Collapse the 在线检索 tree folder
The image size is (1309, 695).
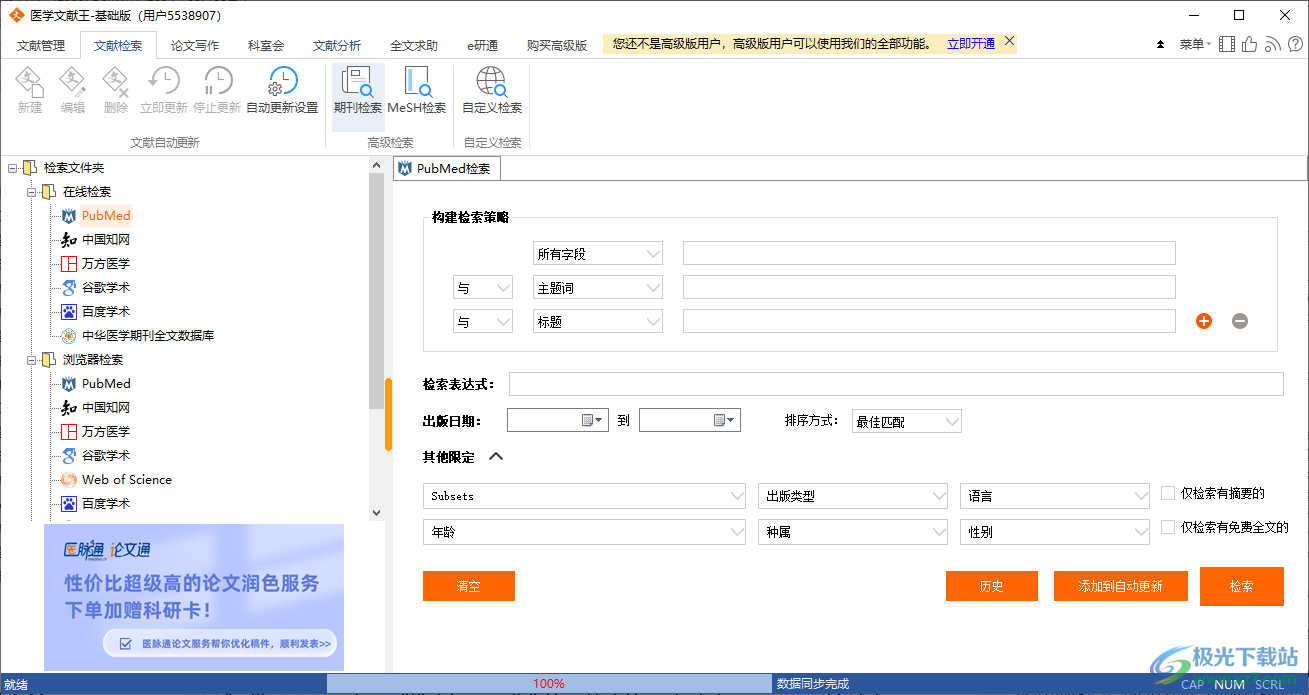[x=32, y=192]
